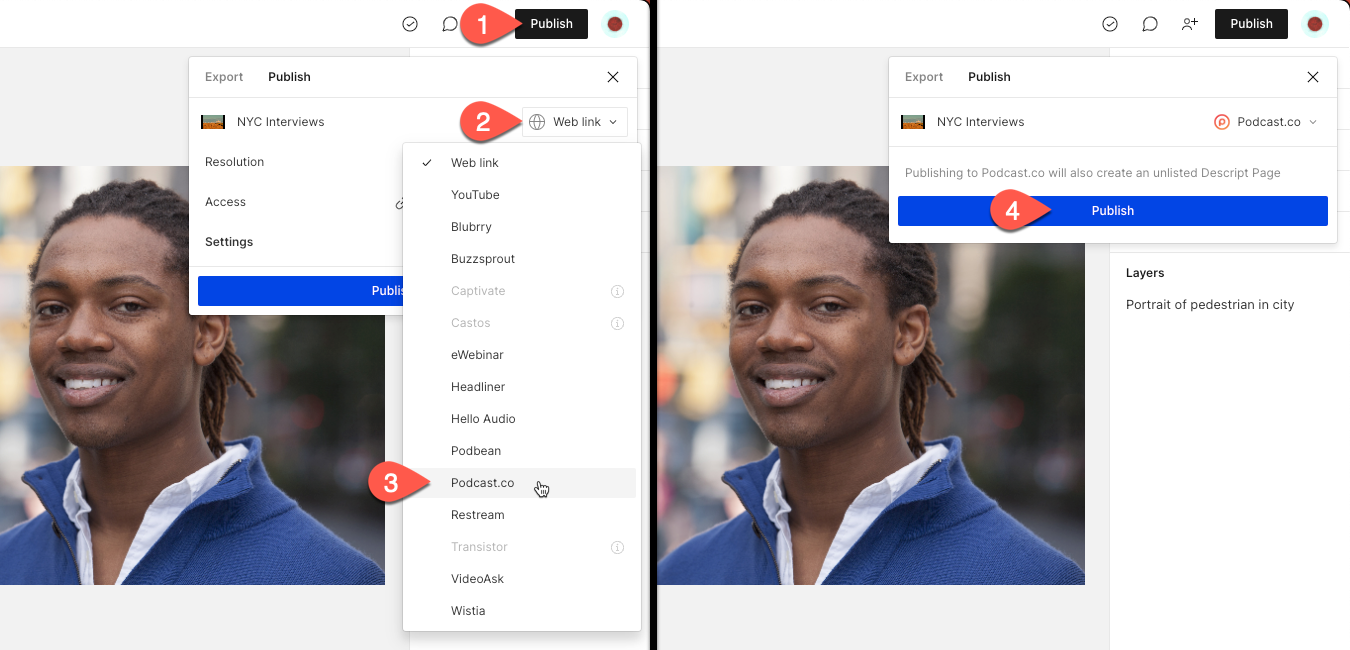Choose Podbean from destination list
The image size is (1350, 650).
(521, 451)
